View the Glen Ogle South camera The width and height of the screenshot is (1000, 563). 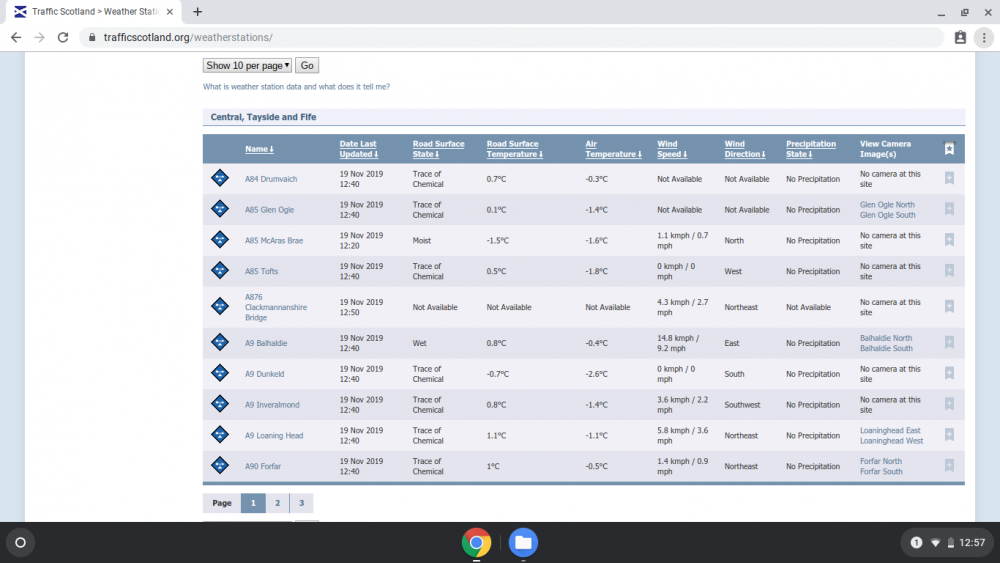887,215
